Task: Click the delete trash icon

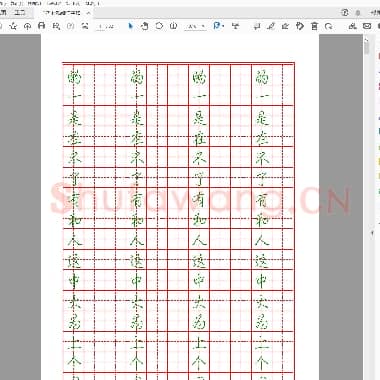Action: tap(314, 26)
